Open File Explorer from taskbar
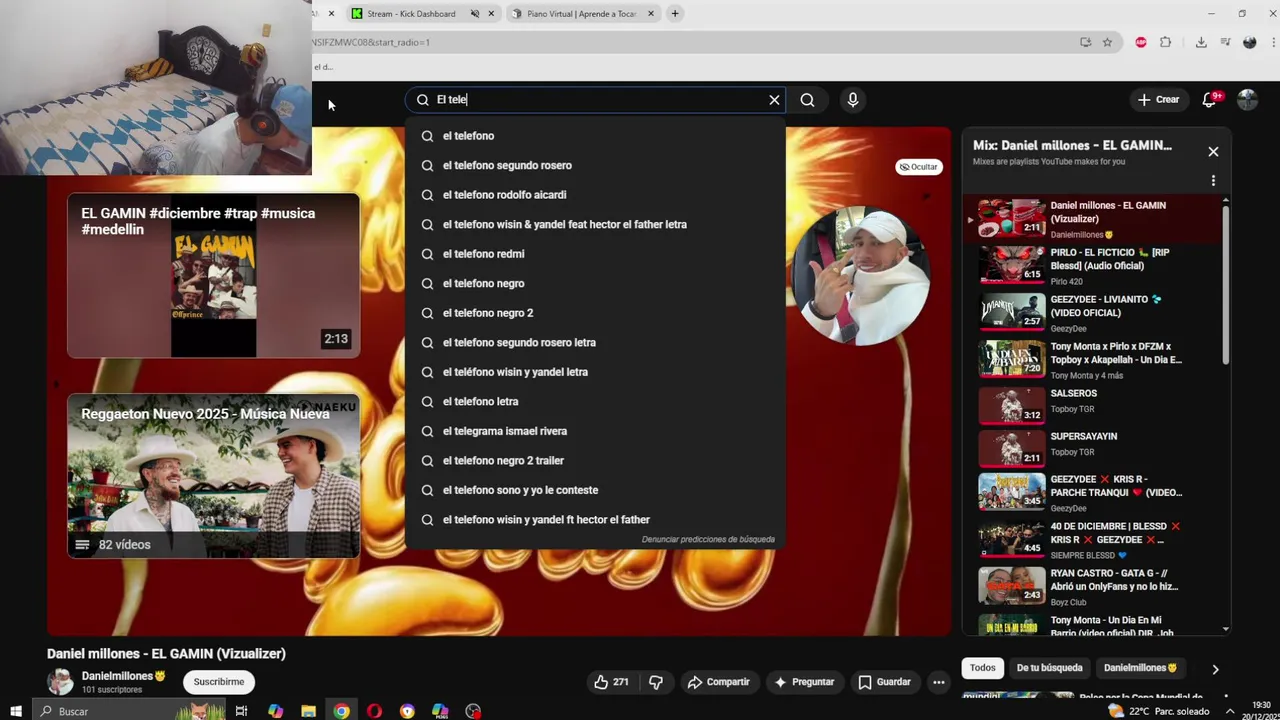 click(x=309, y=711)
